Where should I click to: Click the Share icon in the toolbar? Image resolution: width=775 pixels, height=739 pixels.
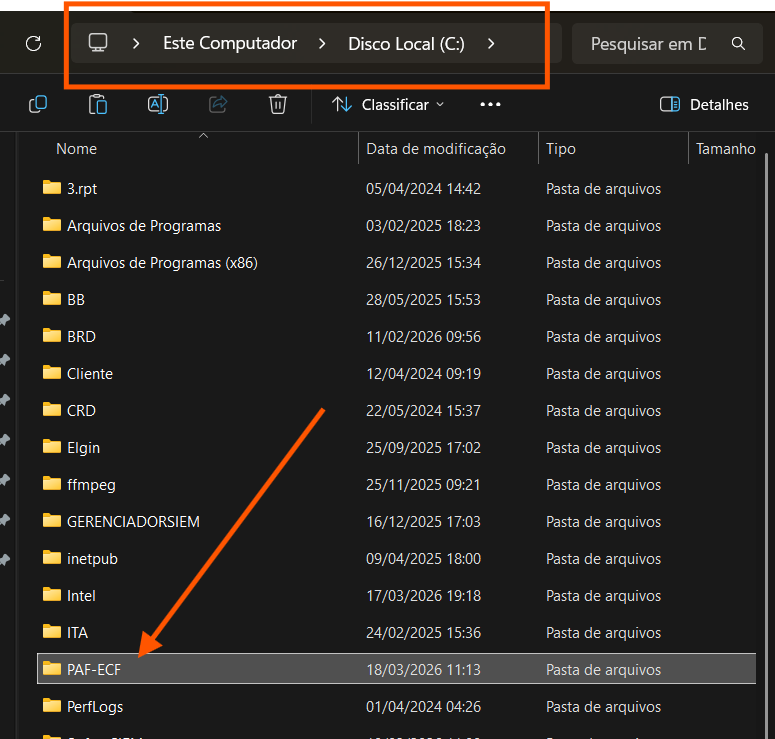tap(218, 104)
